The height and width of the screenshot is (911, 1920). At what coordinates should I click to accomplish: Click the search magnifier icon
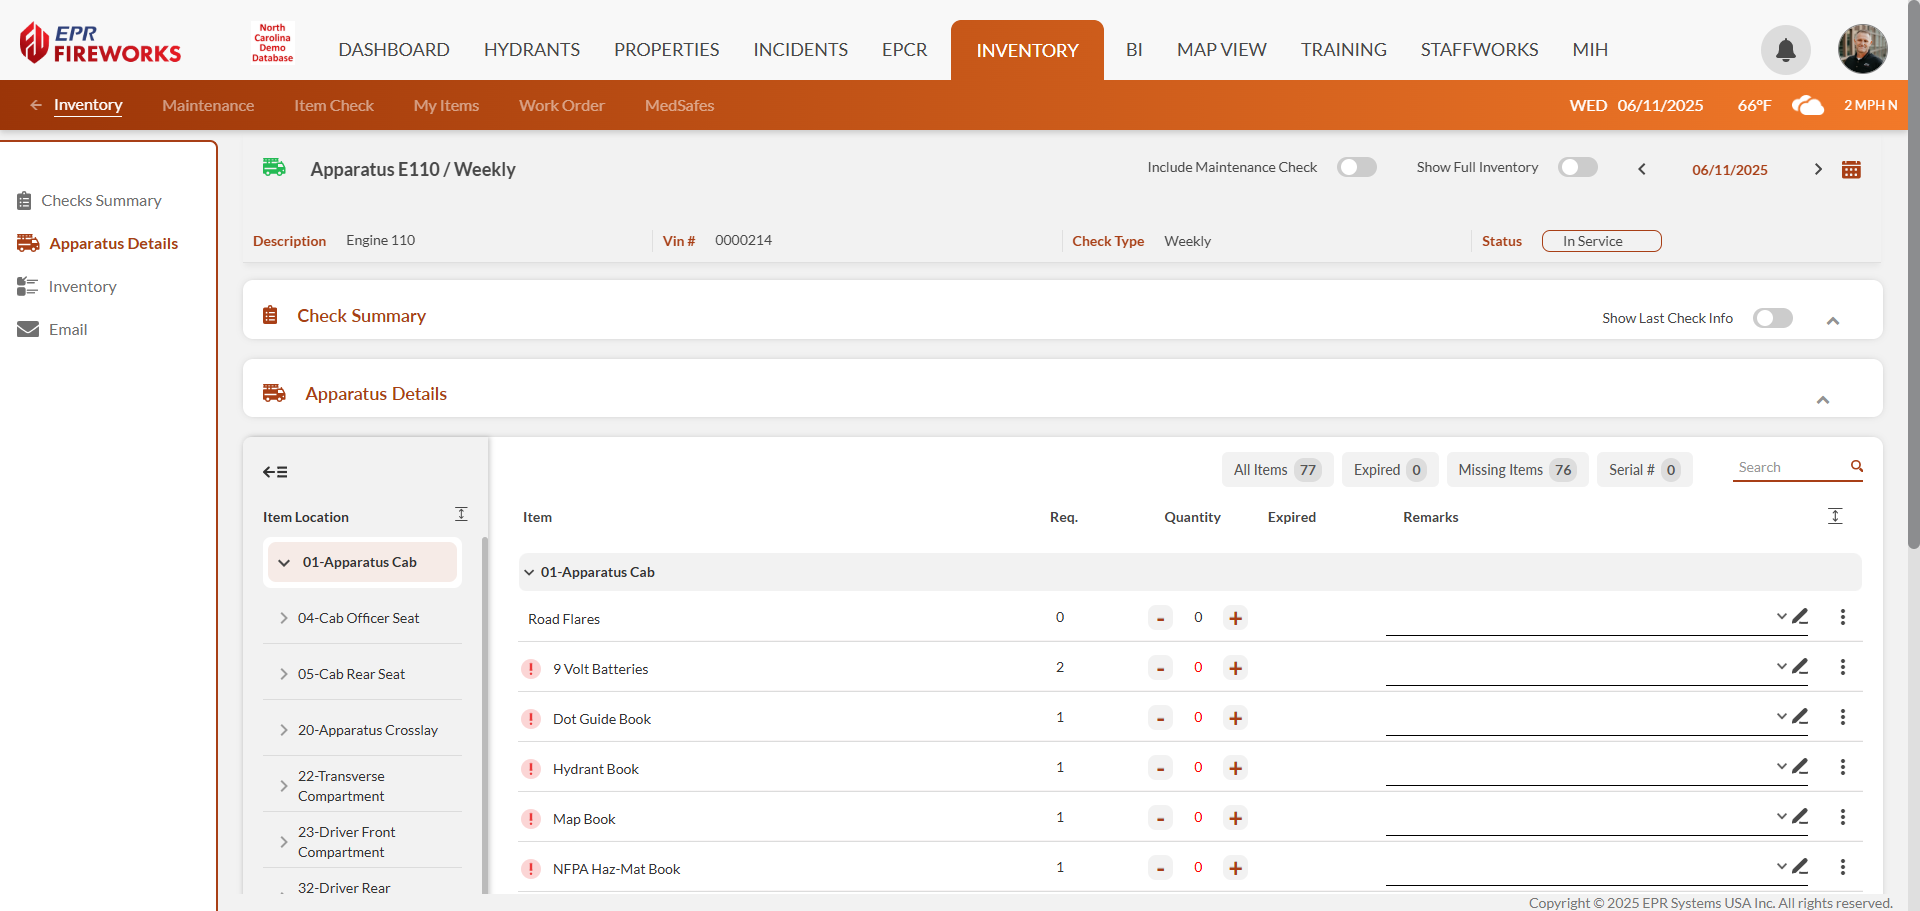point(1856,467)
